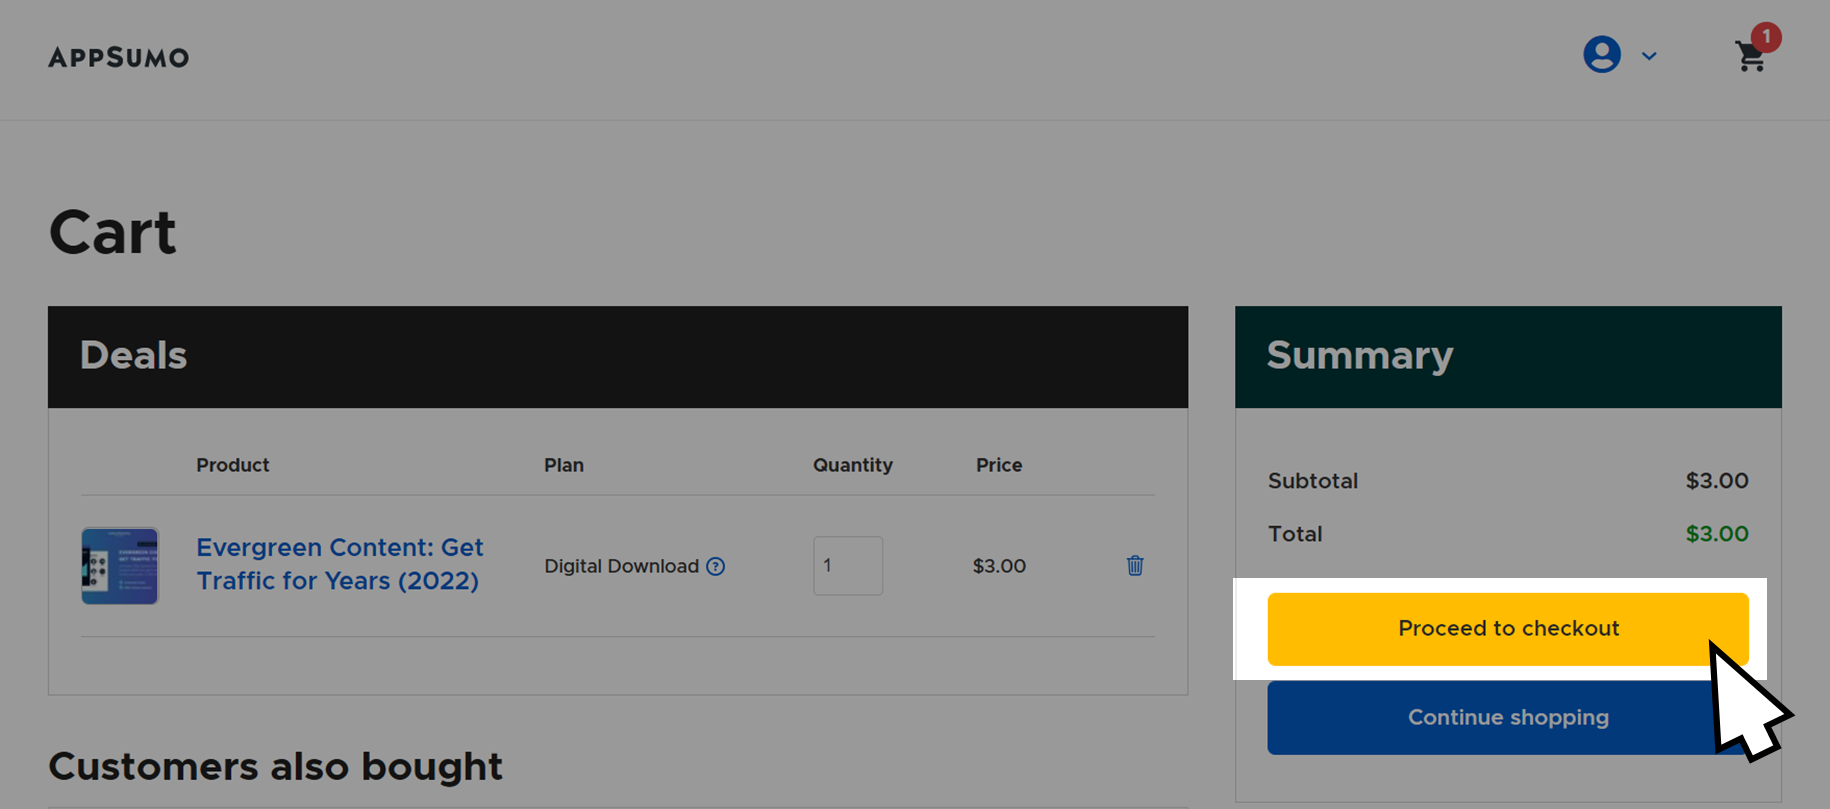This screenshot has height=809, width=1830.
Task: Select the Digital Download plan text
Action: pos(621,566)
